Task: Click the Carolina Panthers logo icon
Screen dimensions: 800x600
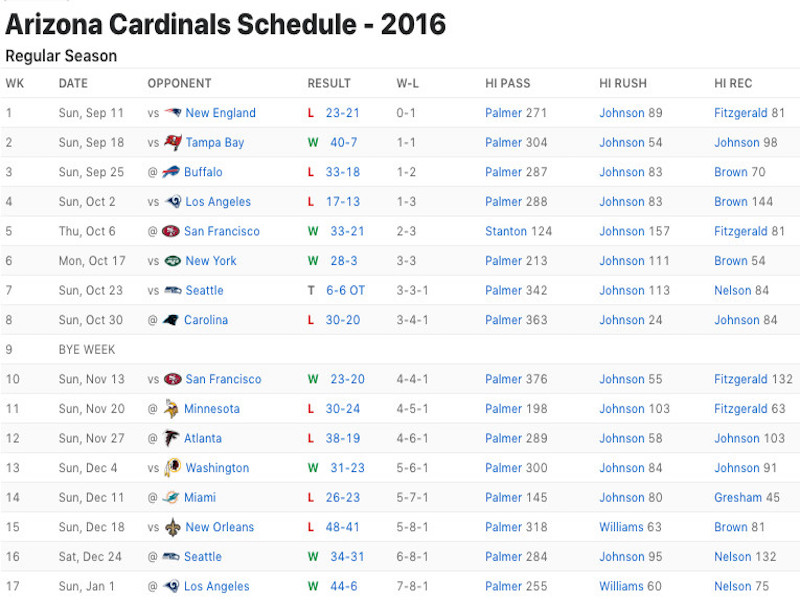Action: click(x=171, y=320)
